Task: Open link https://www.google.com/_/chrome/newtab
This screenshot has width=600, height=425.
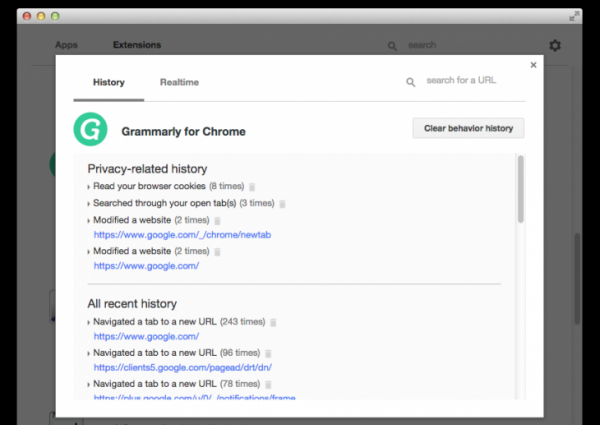Action: click(182, 235)
